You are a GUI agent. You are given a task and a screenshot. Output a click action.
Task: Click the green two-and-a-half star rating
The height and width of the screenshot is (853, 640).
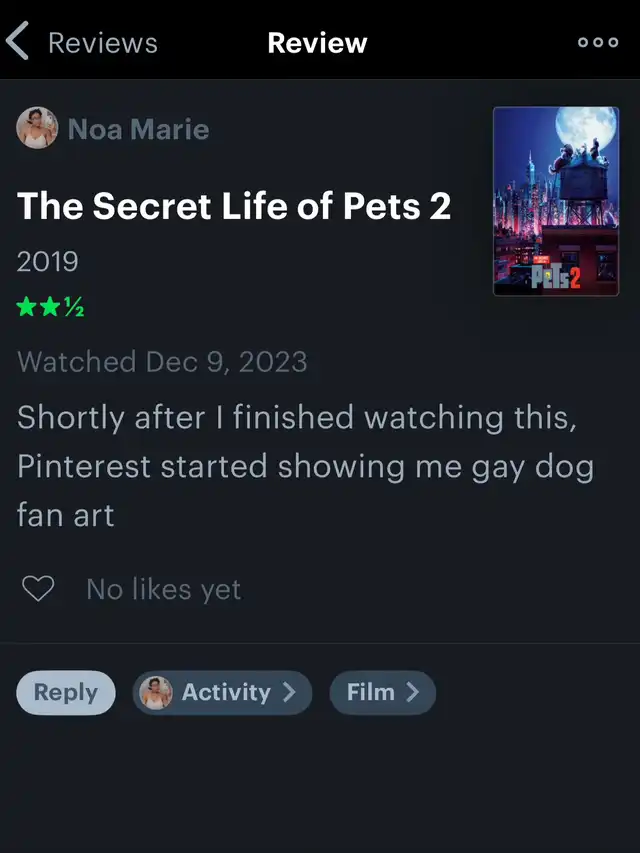point(50,307)
